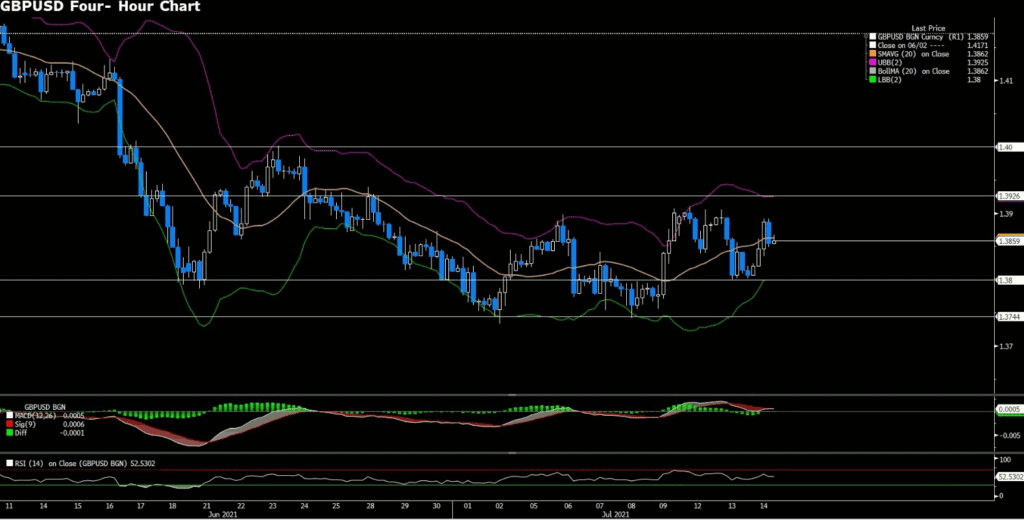This screenshot has width=1024, height=520.
Task: Click the 52.5302 RSI value tag
Action: [1010, 478]
